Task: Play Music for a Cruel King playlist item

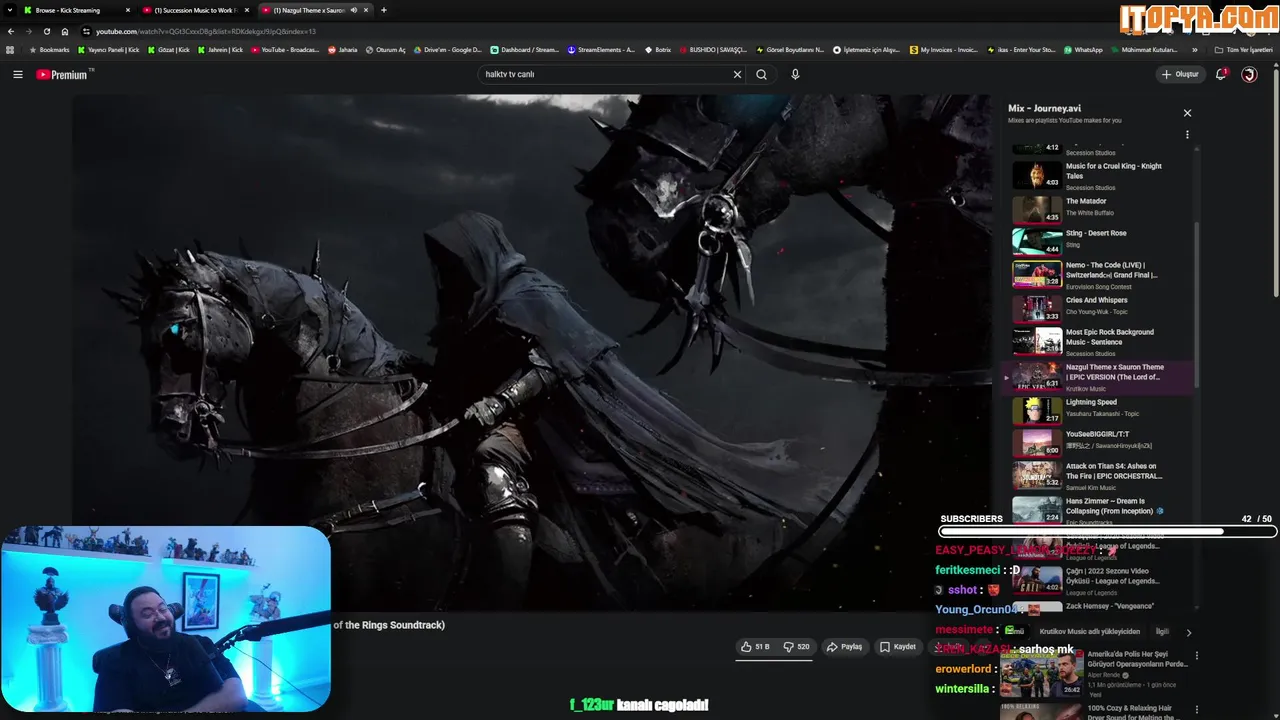Action: point(1100,176)
